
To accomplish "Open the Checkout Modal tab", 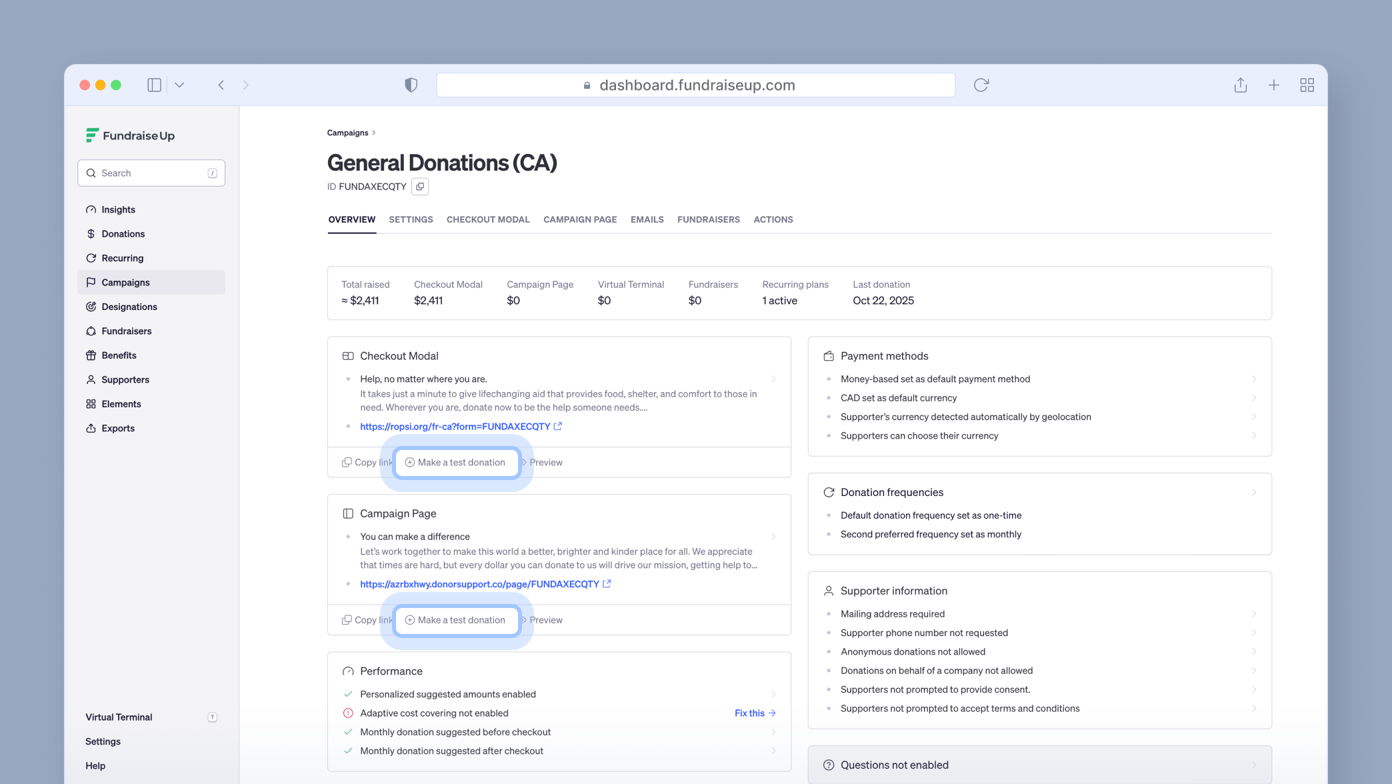I will pyautogui.click(x=488, y=219).
